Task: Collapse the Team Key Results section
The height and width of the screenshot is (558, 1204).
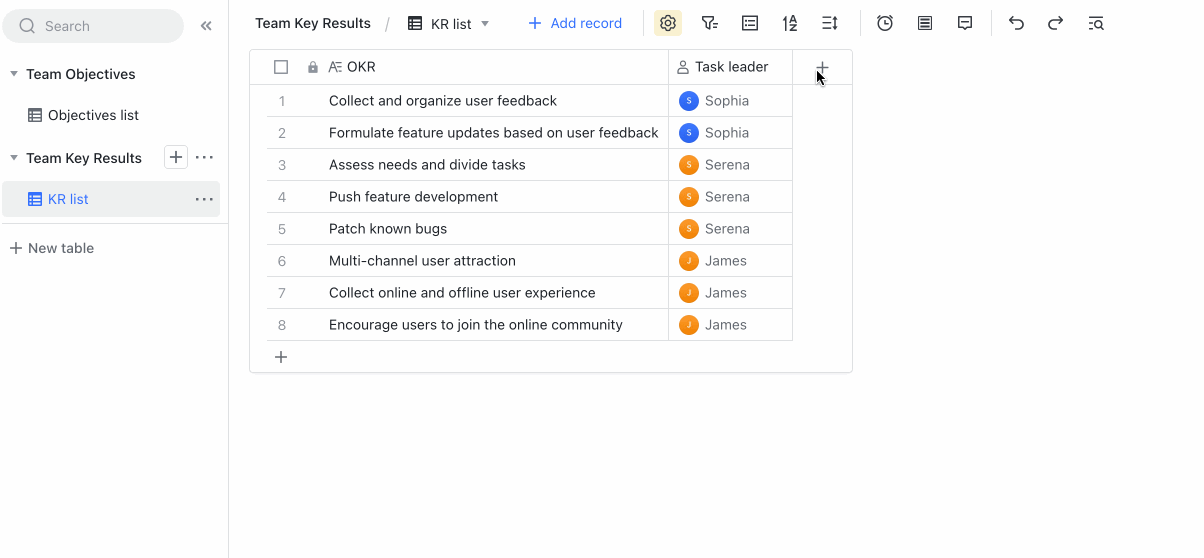Action: click(14, 158)
